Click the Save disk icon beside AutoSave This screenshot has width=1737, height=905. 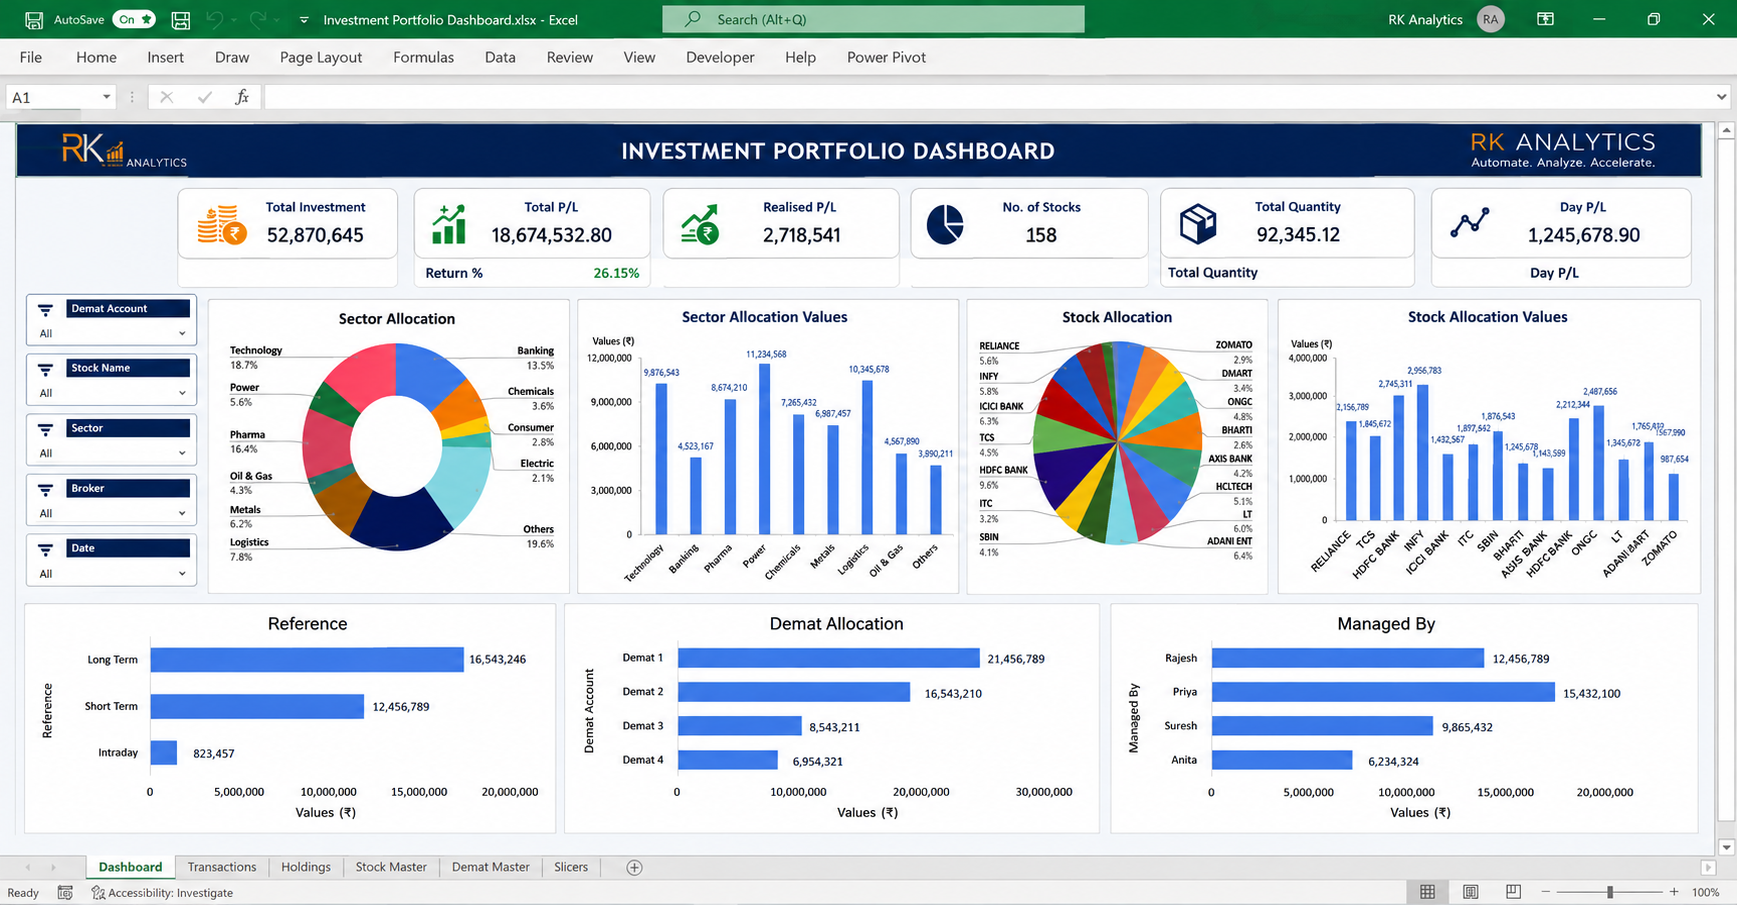(x=181, y=19)
